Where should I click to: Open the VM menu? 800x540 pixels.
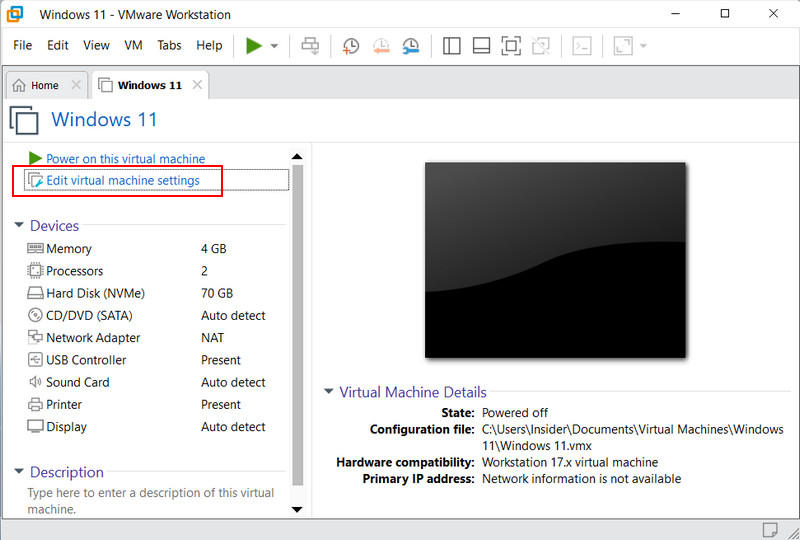133,45
